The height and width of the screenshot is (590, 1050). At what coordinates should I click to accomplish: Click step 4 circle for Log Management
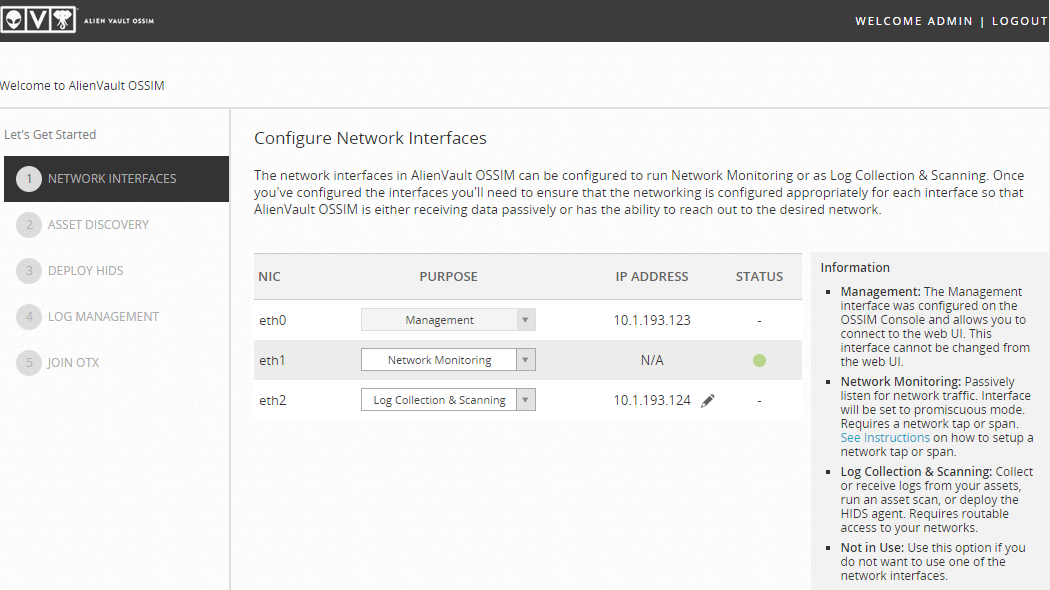point(29,317)
